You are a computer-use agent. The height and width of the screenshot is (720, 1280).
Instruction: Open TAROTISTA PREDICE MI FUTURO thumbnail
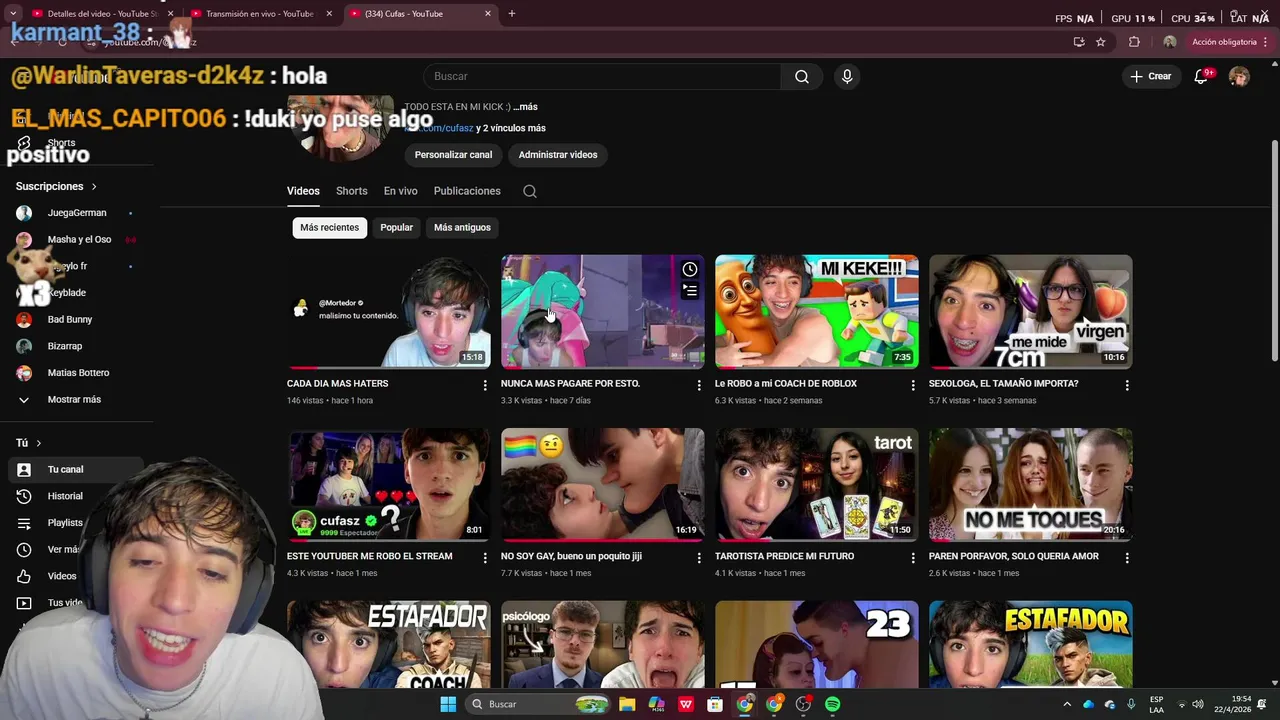817,485
